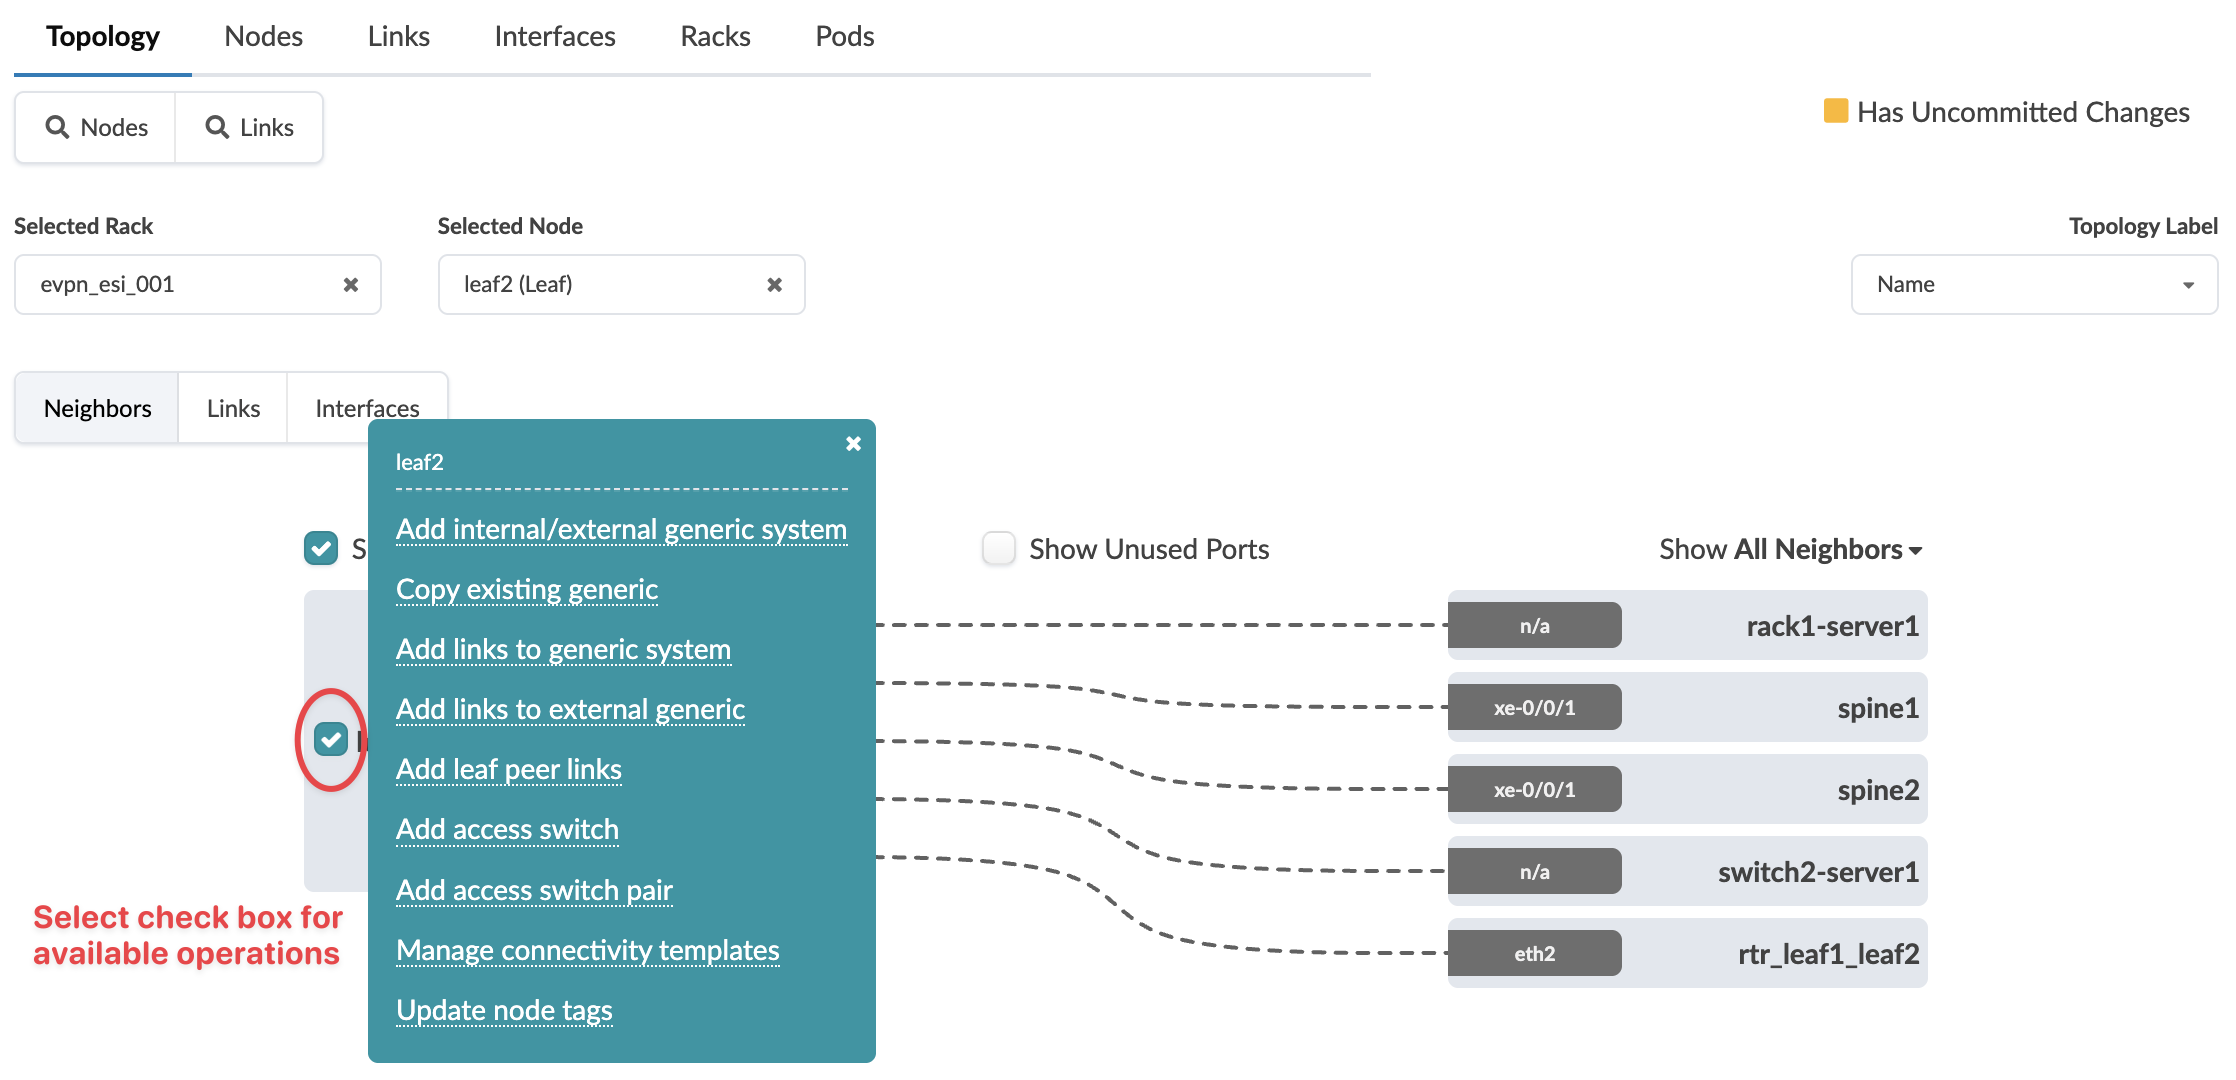Toggle the checked box above the node panel
Image resolution: width=2236 pixels, height=1080 pixels.
point(321,548)
